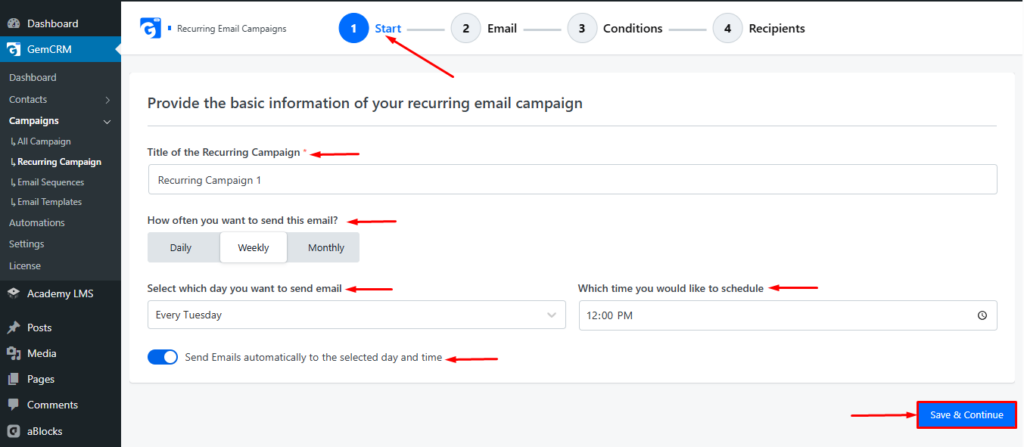Viewport: 1024px width, 447px height.
Task: Click step 2 circle in wizard
Action: click(466, 29)
